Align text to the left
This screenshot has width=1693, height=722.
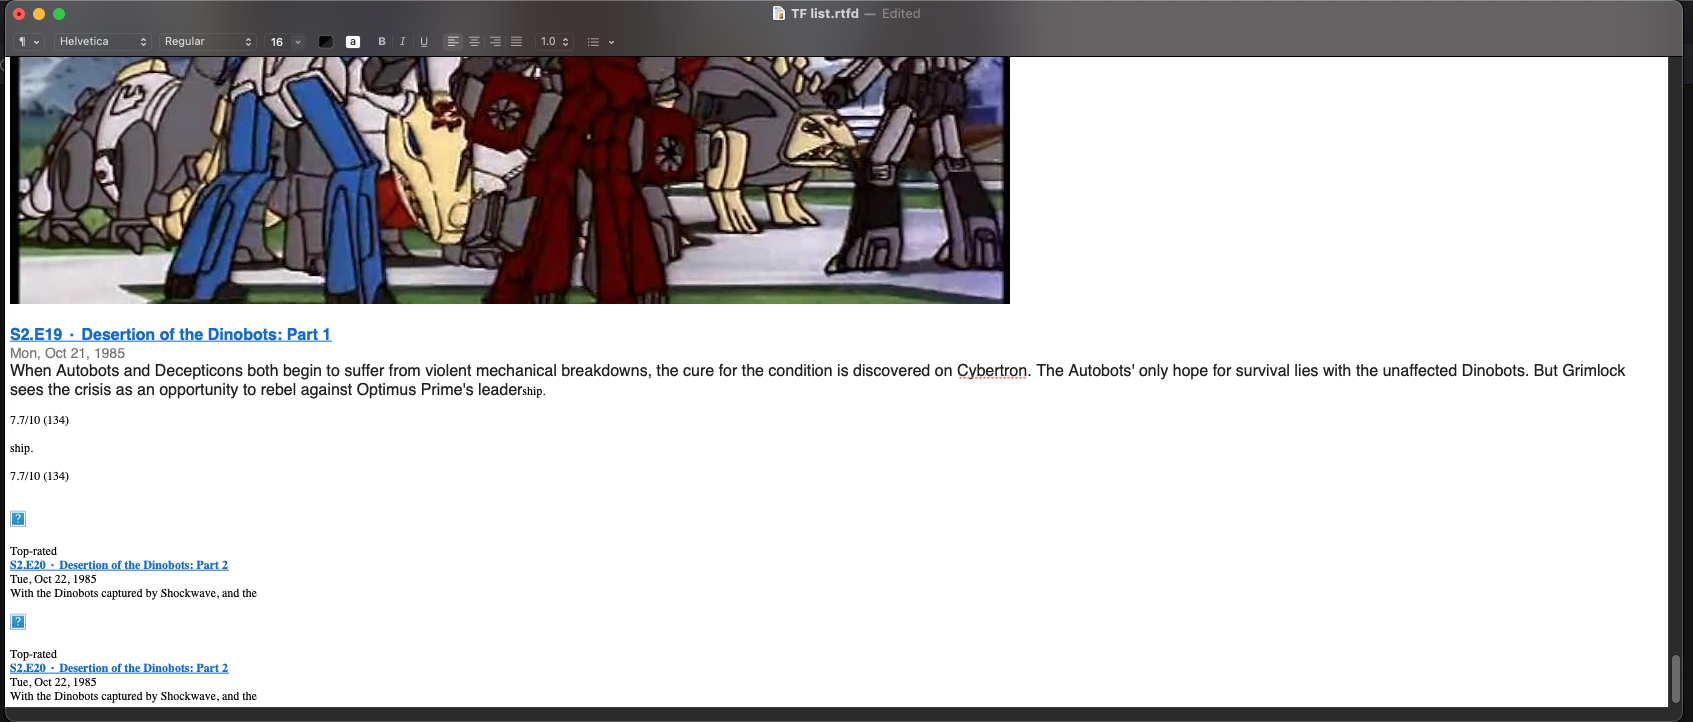click(x=453, y=42)
